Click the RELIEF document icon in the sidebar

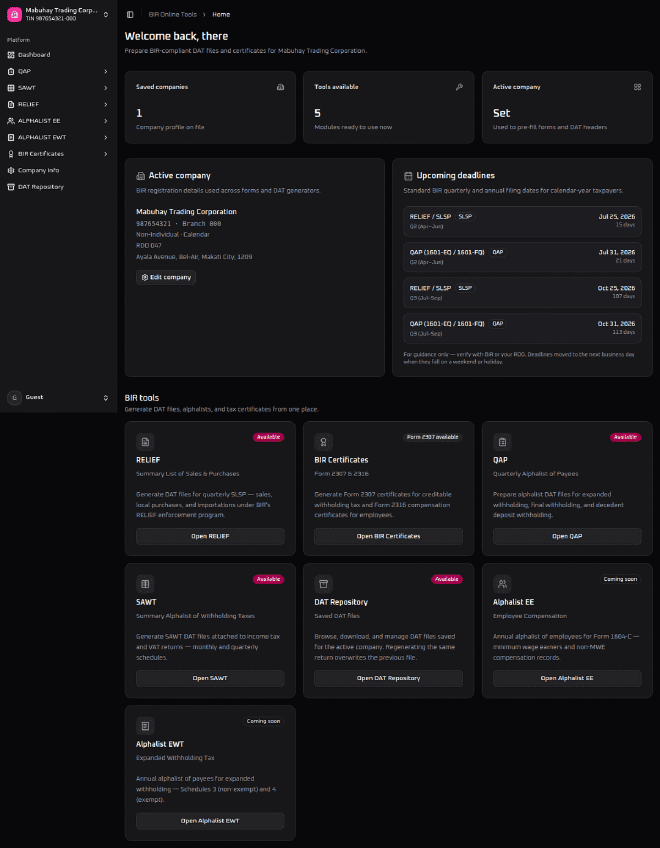(11, 104)
